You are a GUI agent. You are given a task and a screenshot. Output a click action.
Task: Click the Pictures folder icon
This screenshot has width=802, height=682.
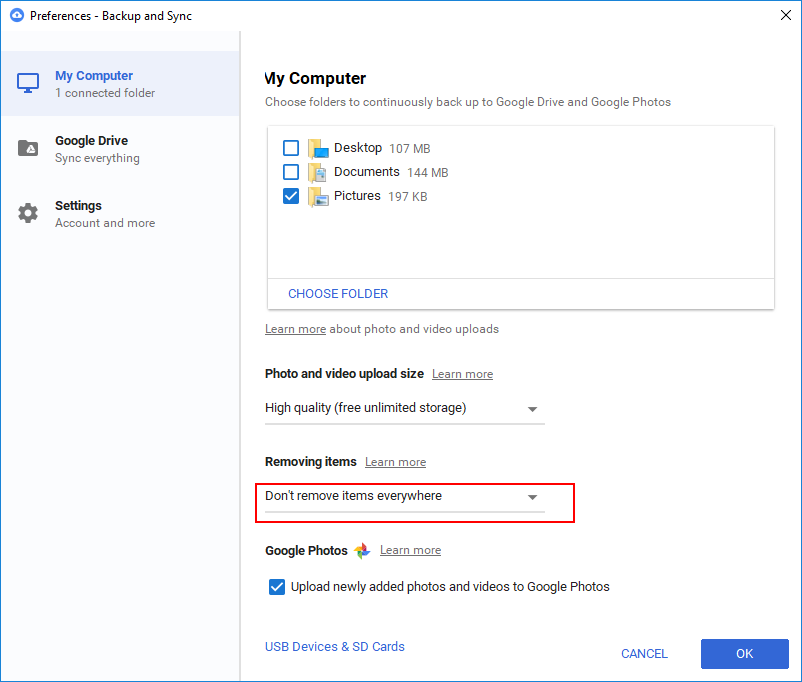coord(318,197)
